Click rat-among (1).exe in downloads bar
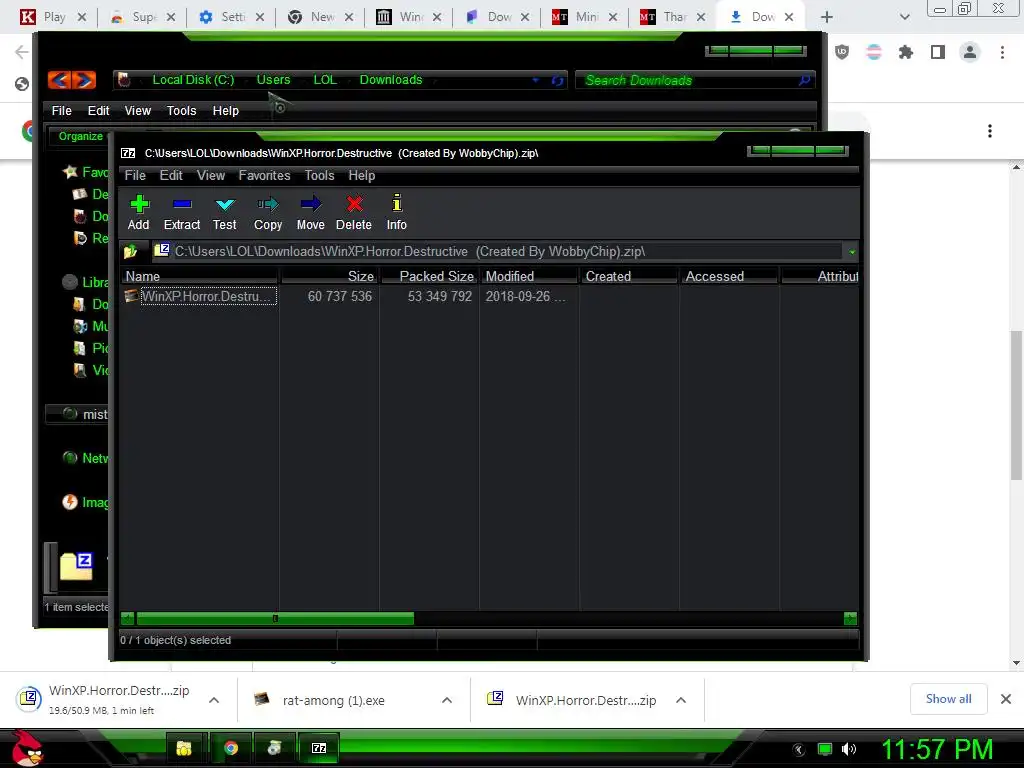The image size is (1024, 768). [333, 700]
